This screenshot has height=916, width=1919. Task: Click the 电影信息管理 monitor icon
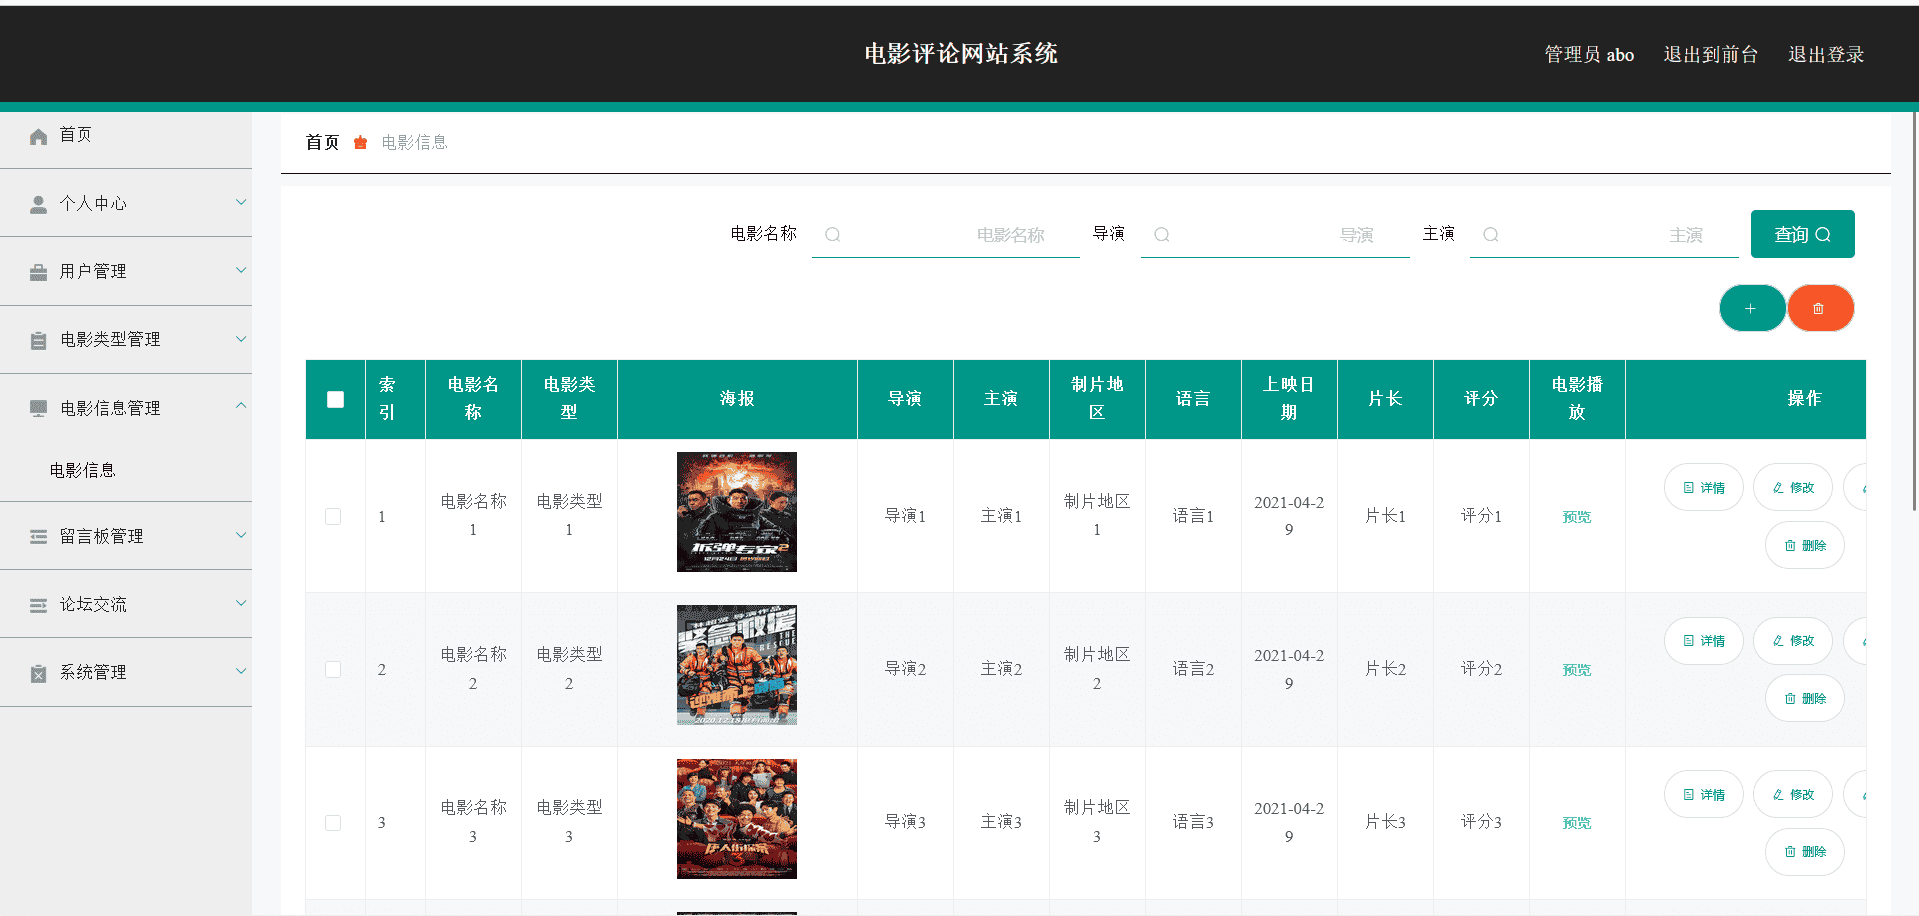coord(38,408)
